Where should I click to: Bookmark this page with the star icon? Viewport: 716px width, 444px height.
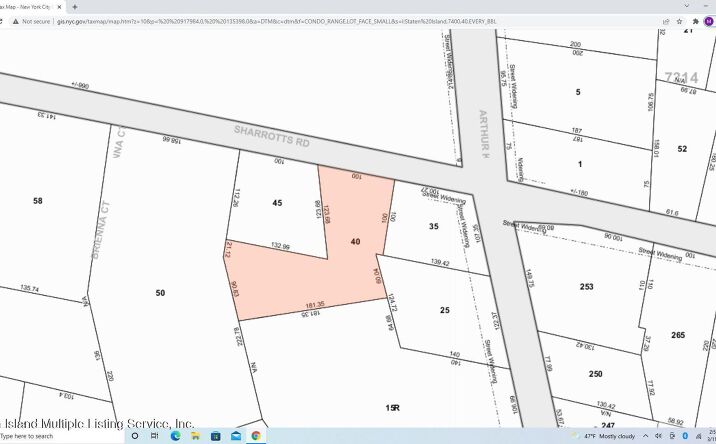click(679, 21)
